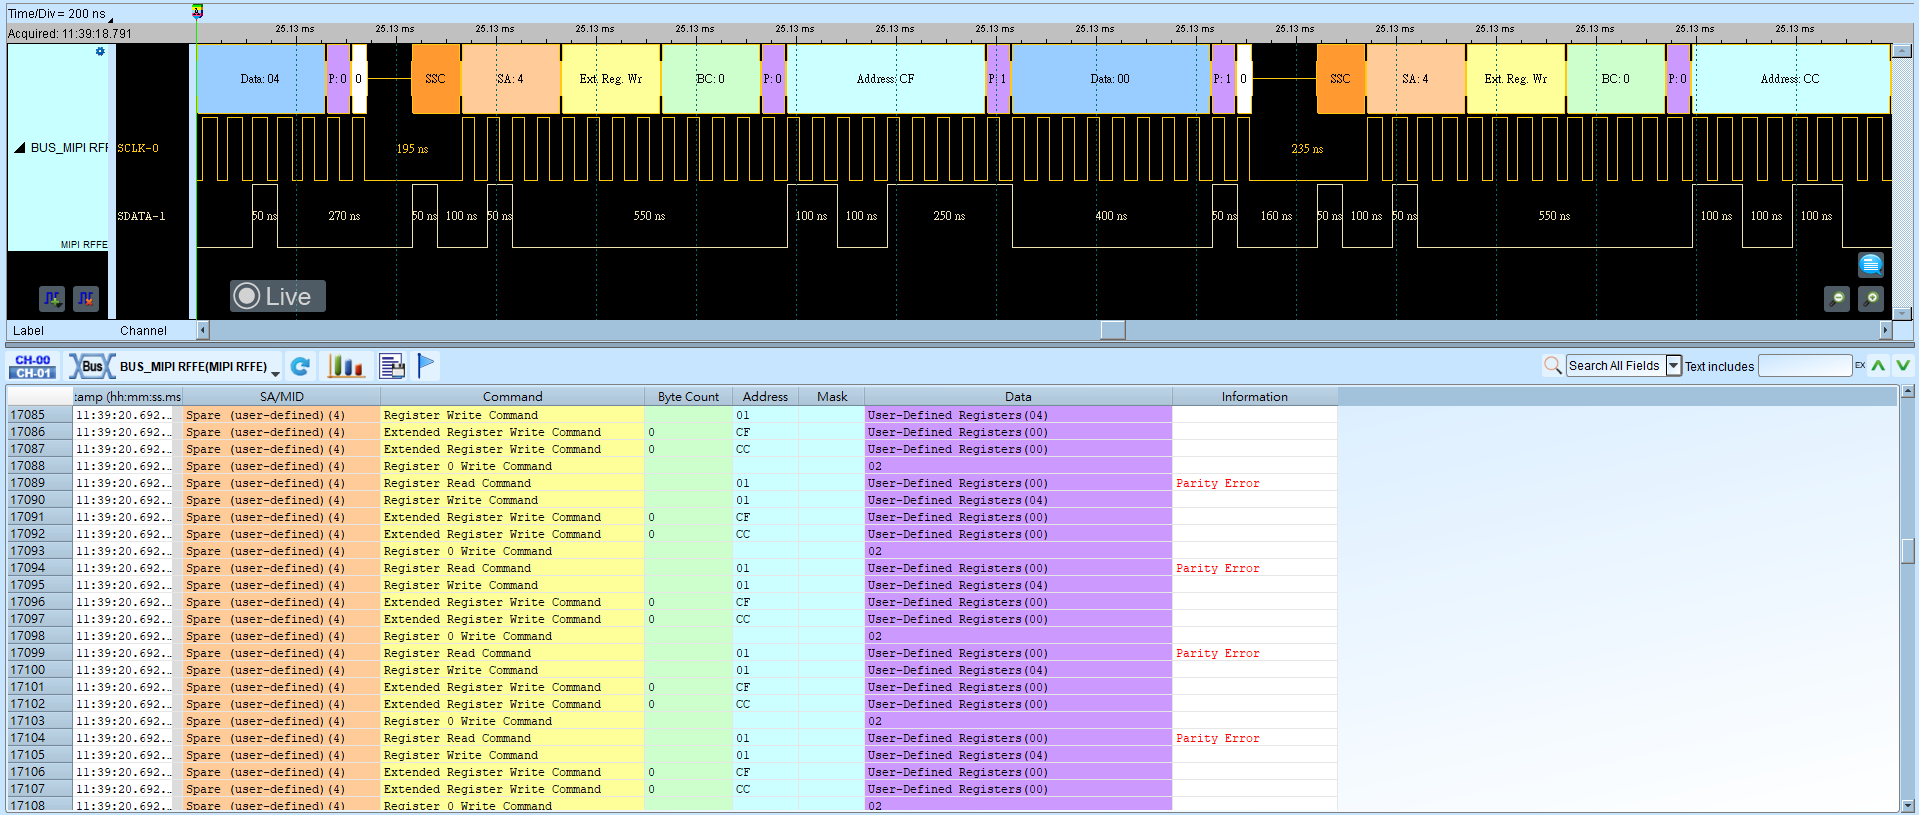
Task: Open the Search All Fields dropdown
Action: point(1673,365)
